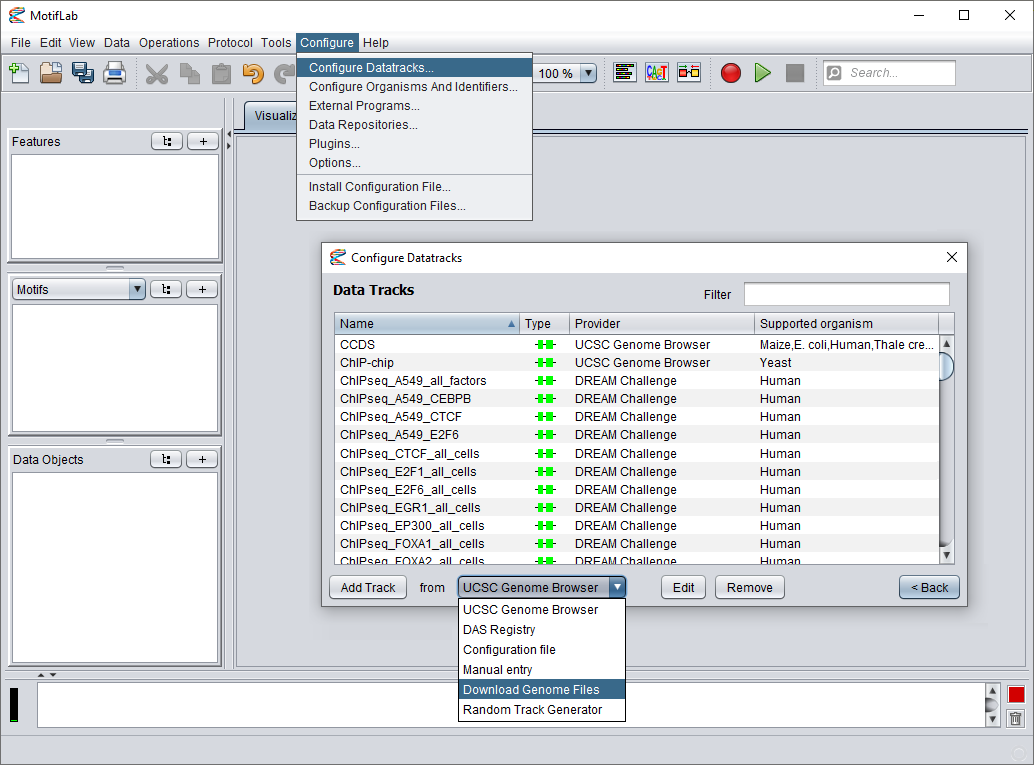
Task: Choose Configure Organisms And Identifiers menu entry
Action: pos(413,87)
